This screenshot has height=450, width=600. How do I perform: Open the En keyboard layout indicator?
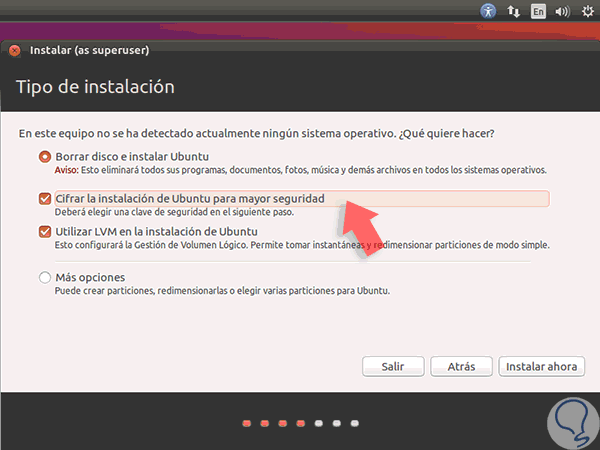tap(538, 11)
